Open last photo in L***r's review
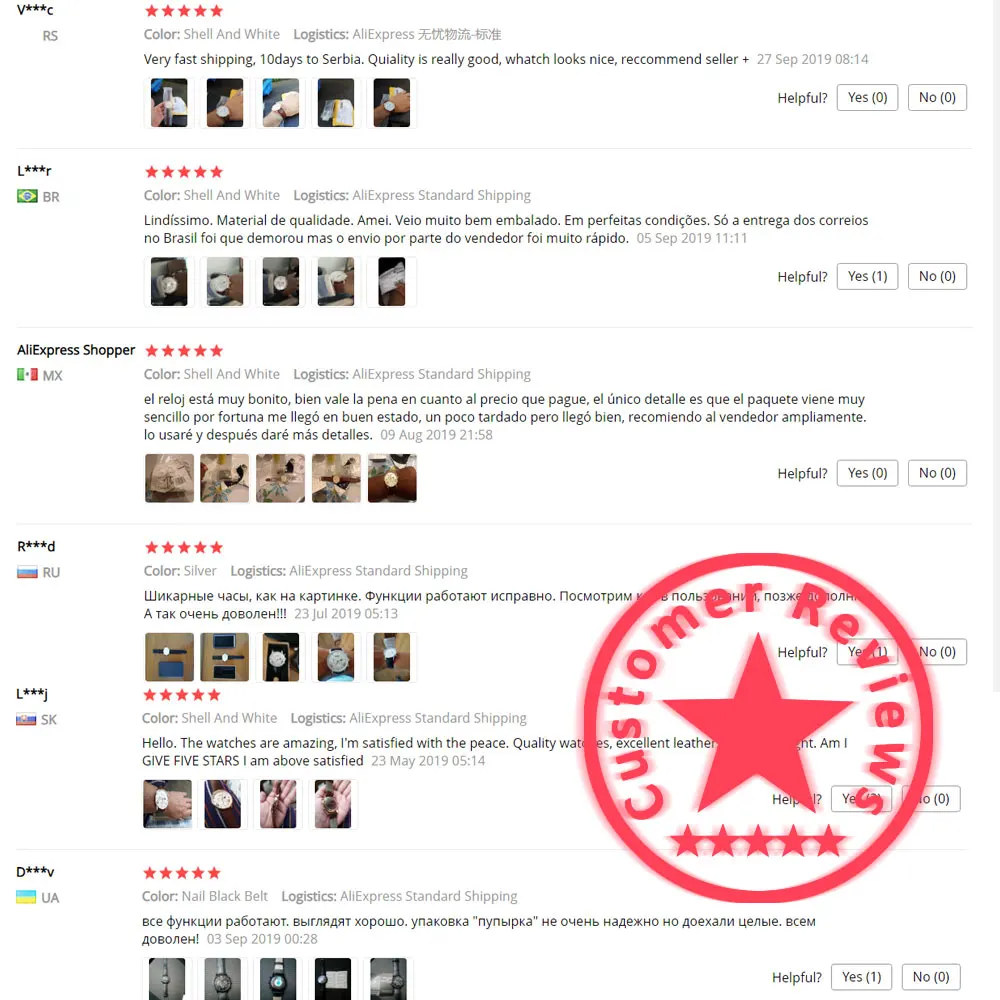 (x=392, y=282)
